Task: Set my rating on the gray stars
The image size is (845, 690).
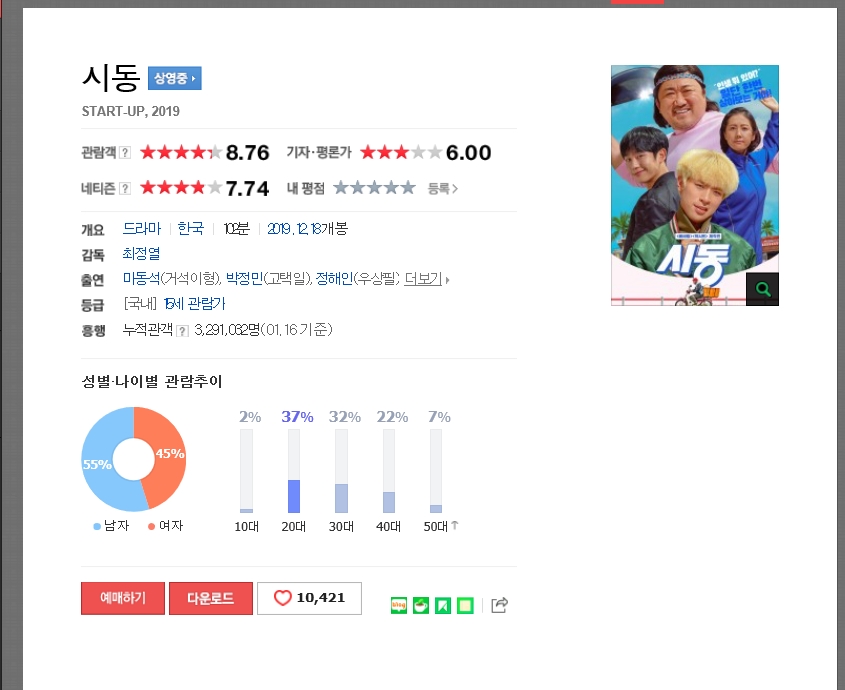Action: point(373,188)
